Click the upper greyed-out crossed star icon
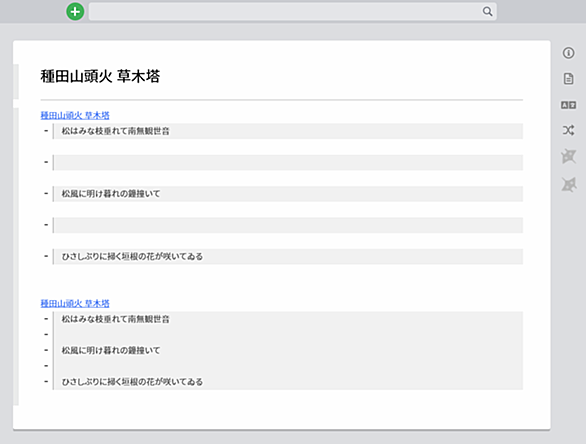The height and width of the screenshot is (444, 586). click(568, 156)
